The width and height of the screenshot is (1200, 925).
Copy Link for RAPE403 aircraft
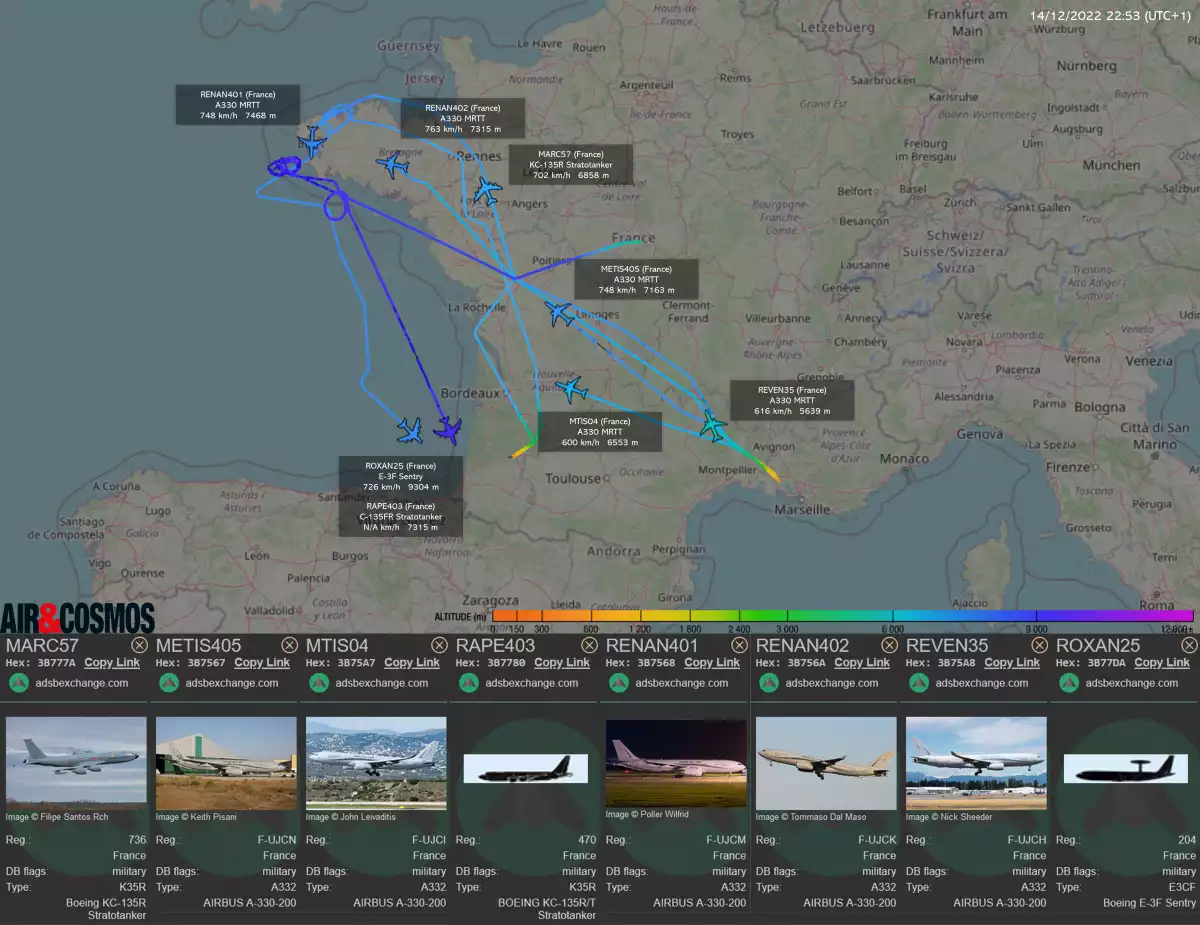click(x=562, y=662)
